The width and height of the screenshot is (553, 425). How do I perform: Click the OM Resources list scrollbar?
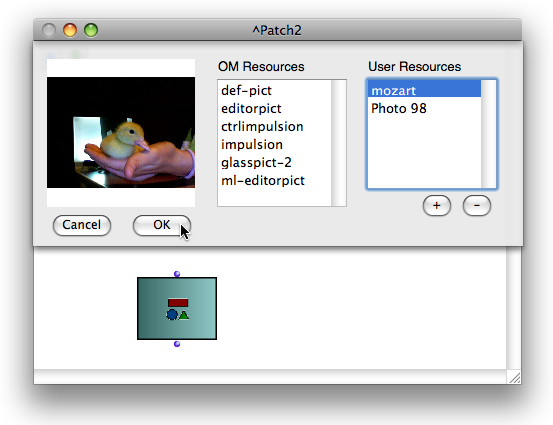(339, 143)
